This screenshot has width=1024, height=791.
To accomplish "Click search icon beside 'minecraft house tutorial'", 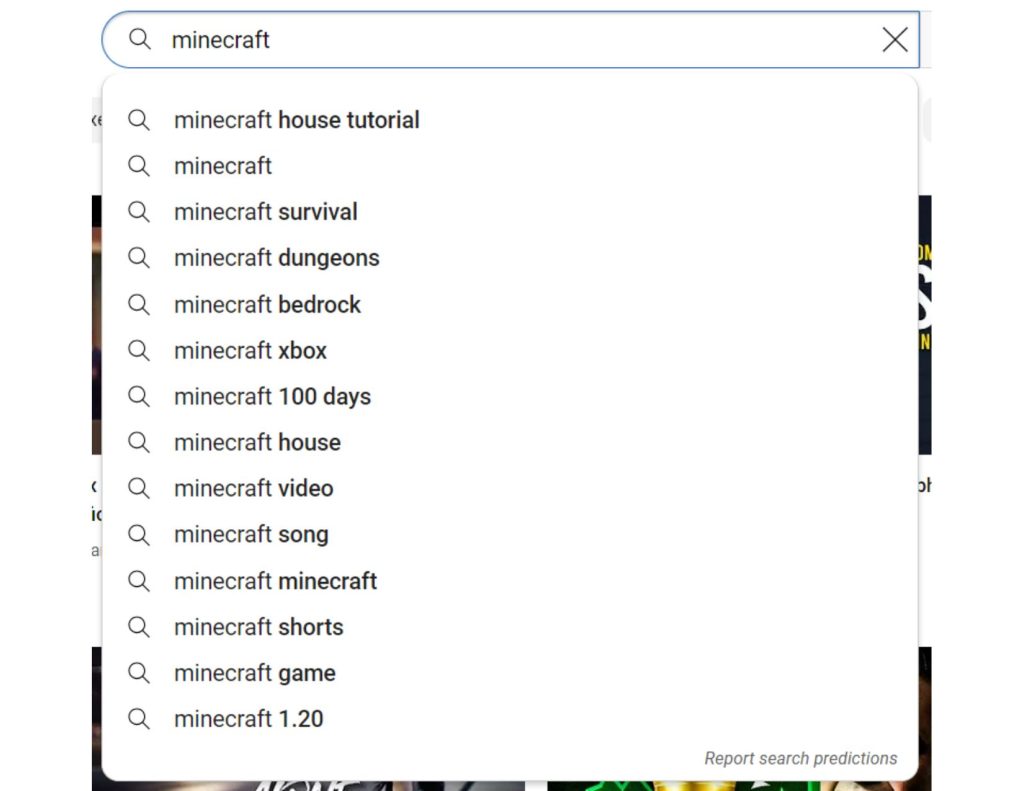I will coord(138,120).
